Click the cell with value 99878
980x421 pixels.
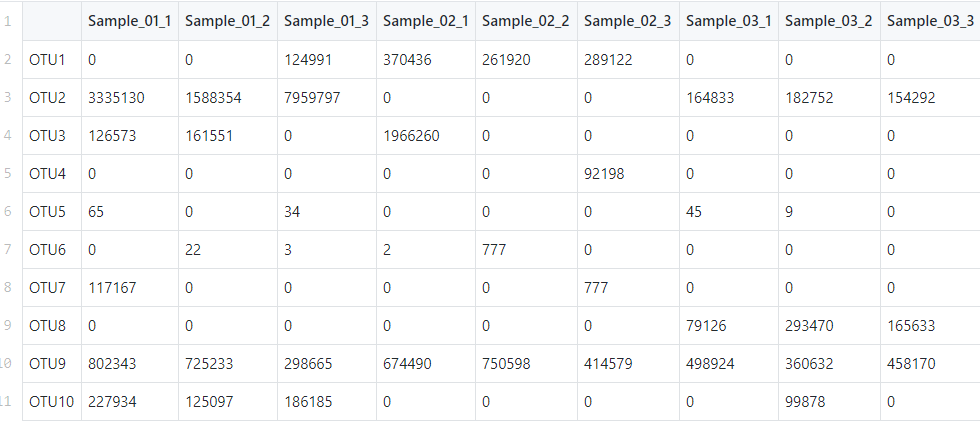pyautogui.click(x=829, y=402)
